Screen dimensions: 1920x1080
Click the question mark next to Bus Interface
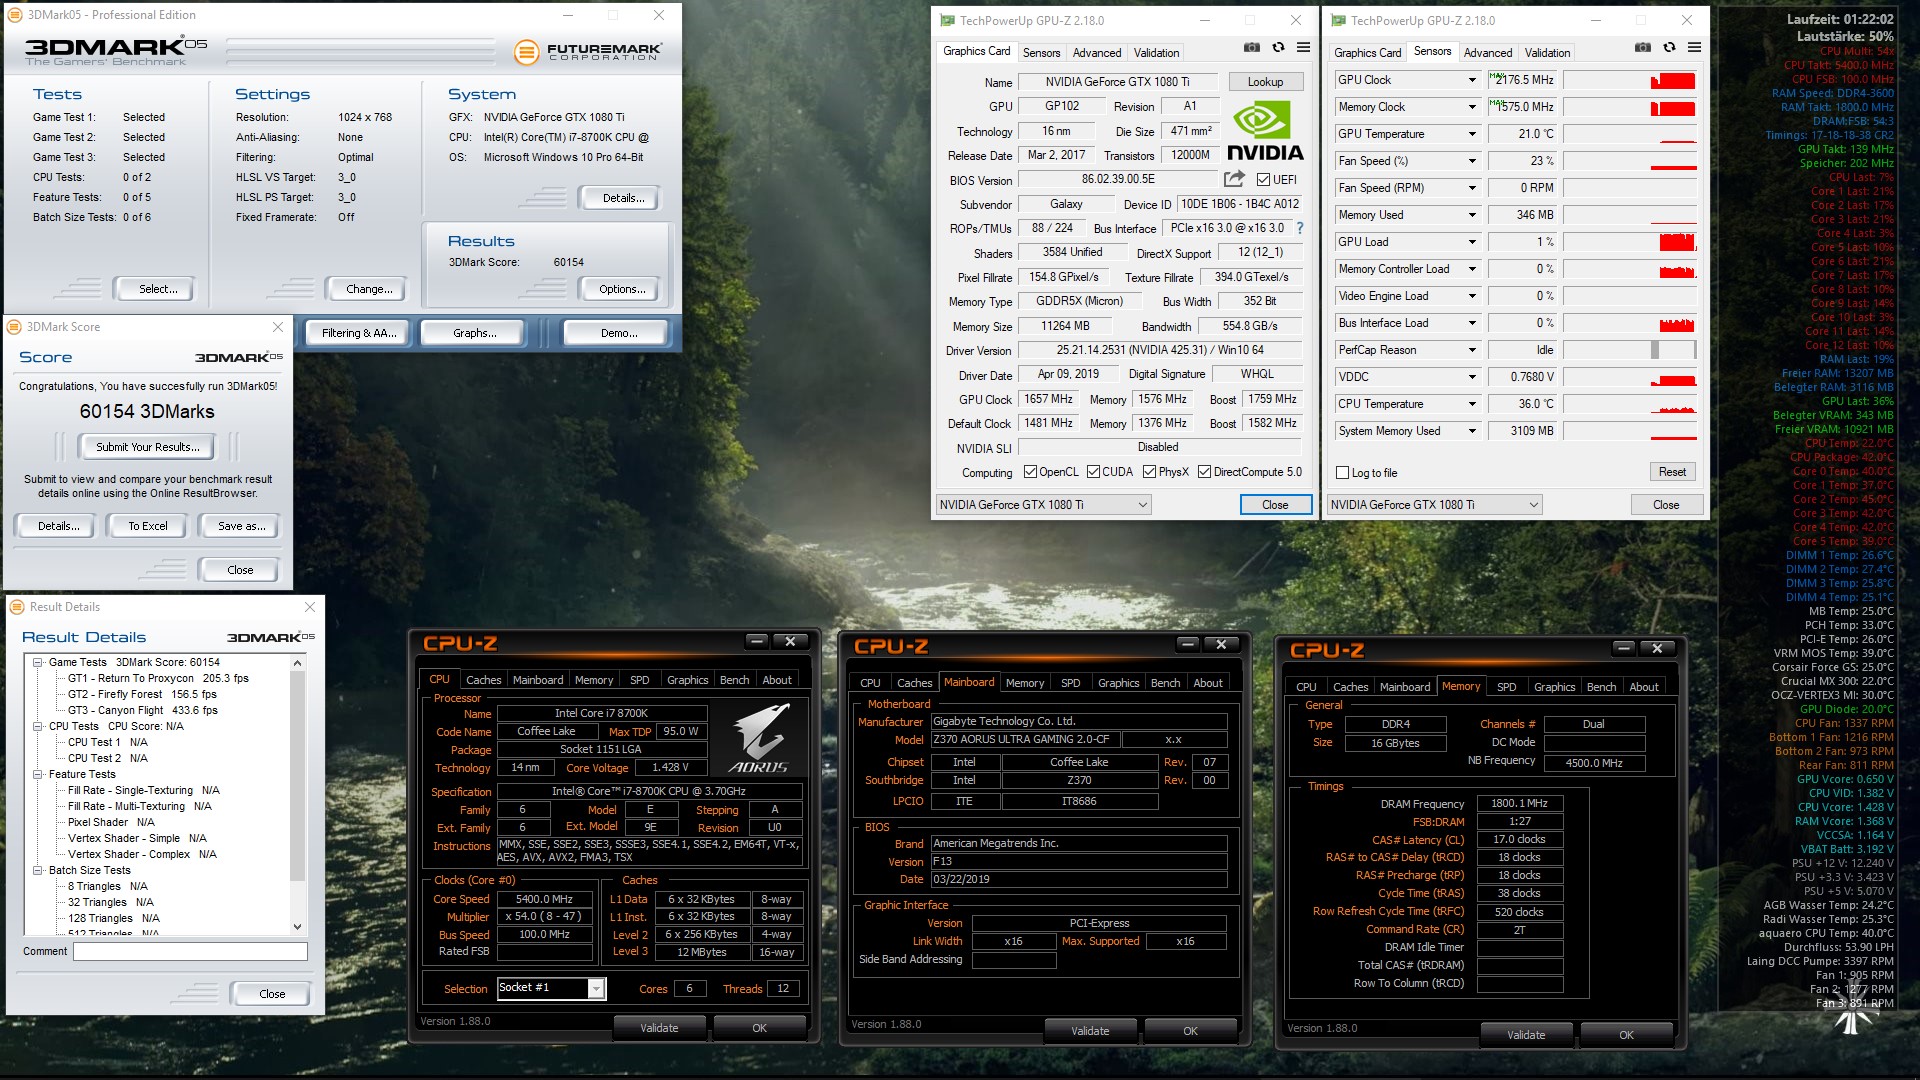tap(1300, 228)
